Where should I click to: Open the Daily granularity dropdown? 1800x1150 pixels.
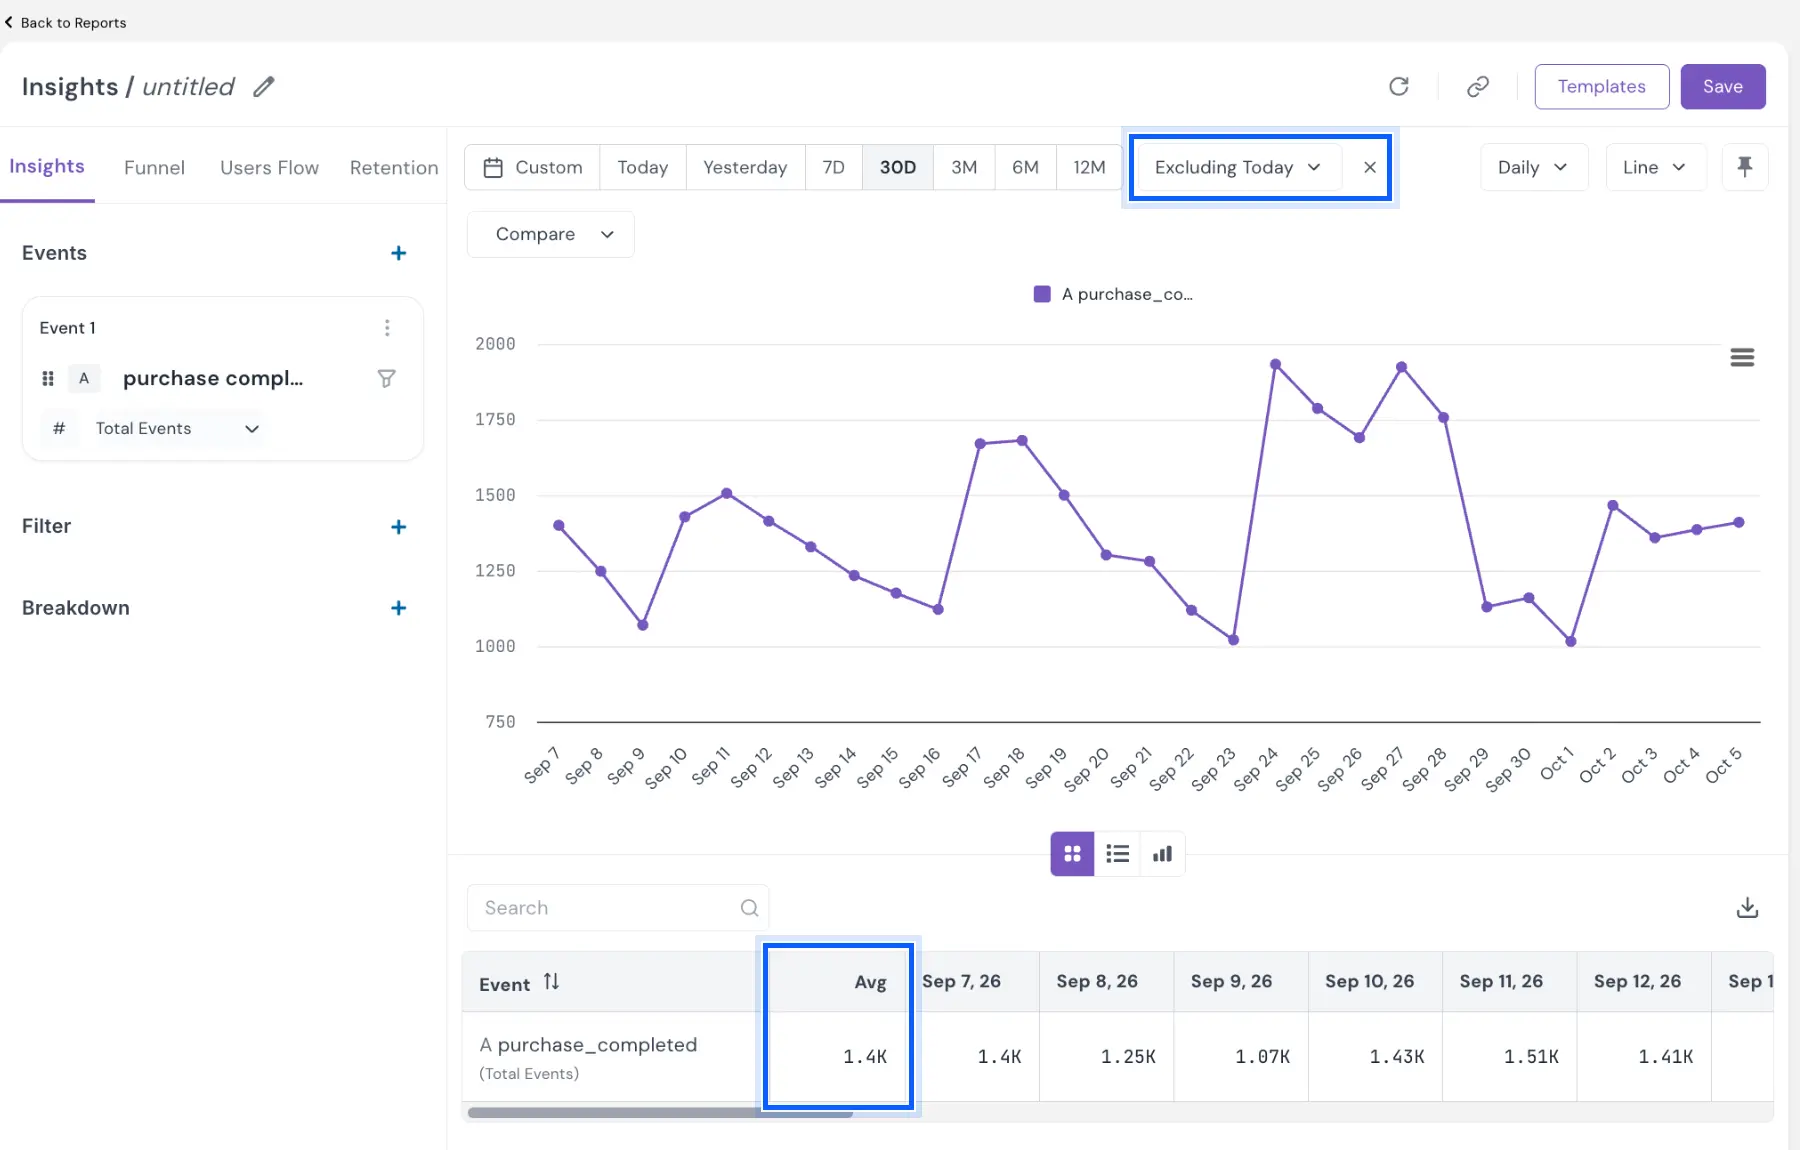[x=1533, y=167]
